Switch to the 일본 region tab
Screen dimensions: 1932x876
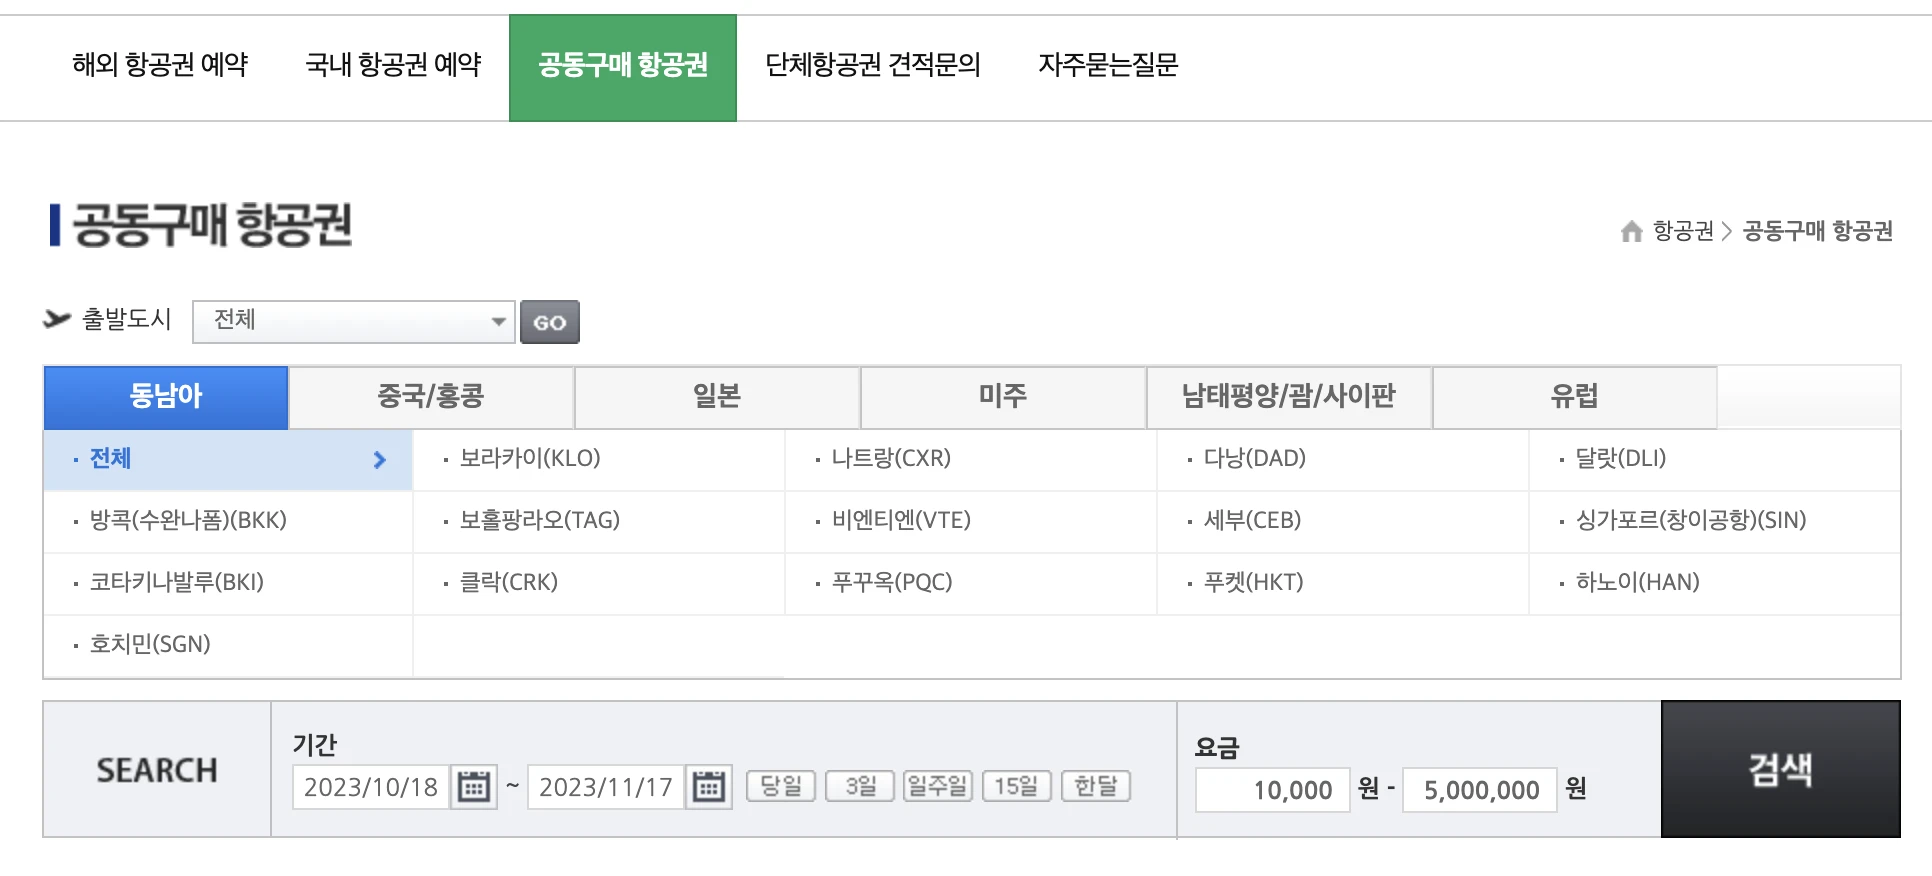point(716,396)
